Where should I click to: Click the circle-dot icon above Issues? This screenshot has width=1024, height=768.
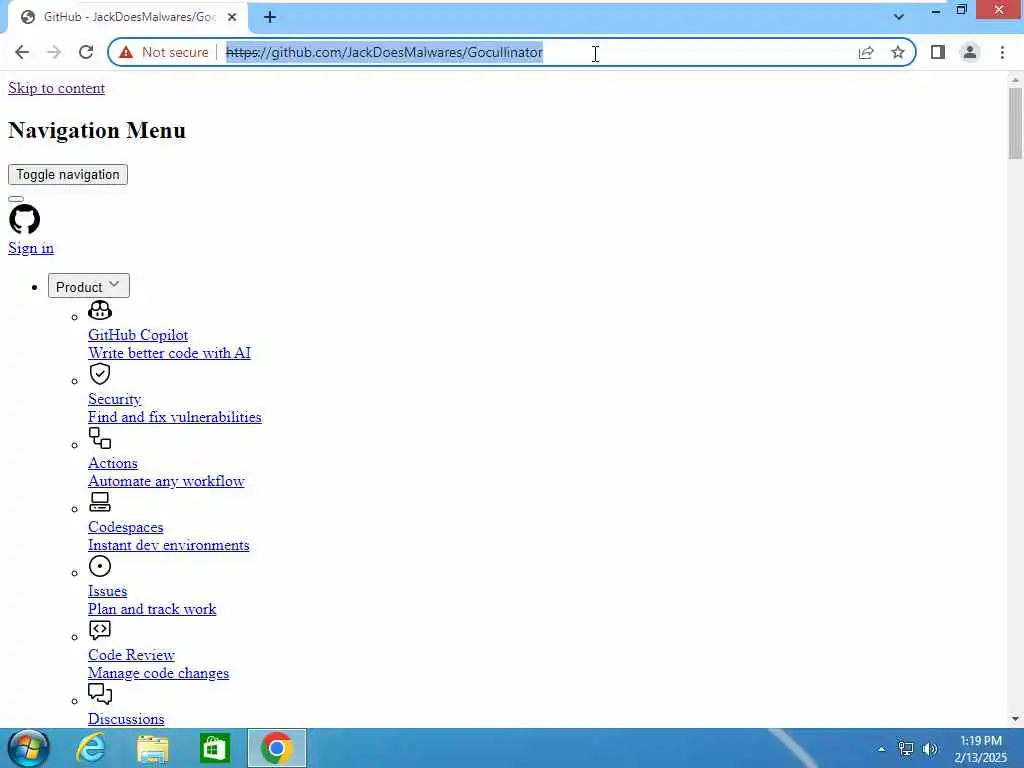[100, 566]
